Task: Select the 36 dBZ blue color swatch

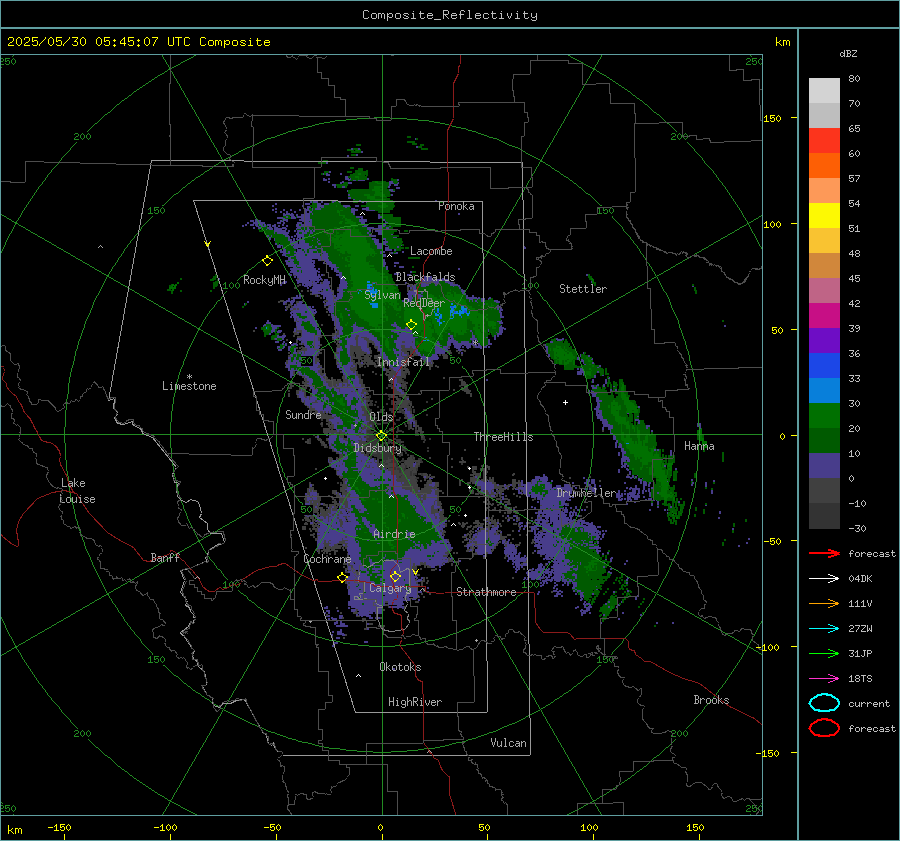Action: [x=824, y=365]
